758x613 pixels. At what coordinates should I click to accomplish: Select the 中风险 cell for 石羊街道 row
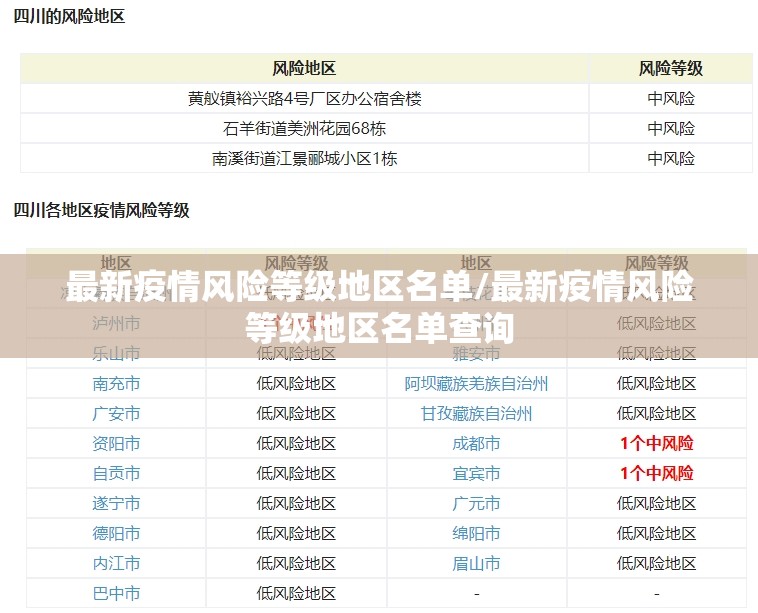671,129
